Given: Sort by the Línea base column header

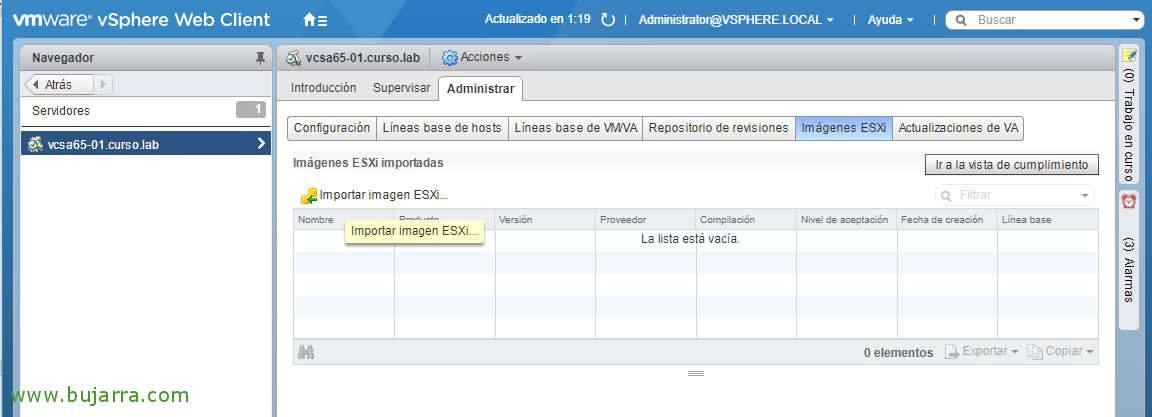Looking at the screenshot, I should pos(1048,220).
